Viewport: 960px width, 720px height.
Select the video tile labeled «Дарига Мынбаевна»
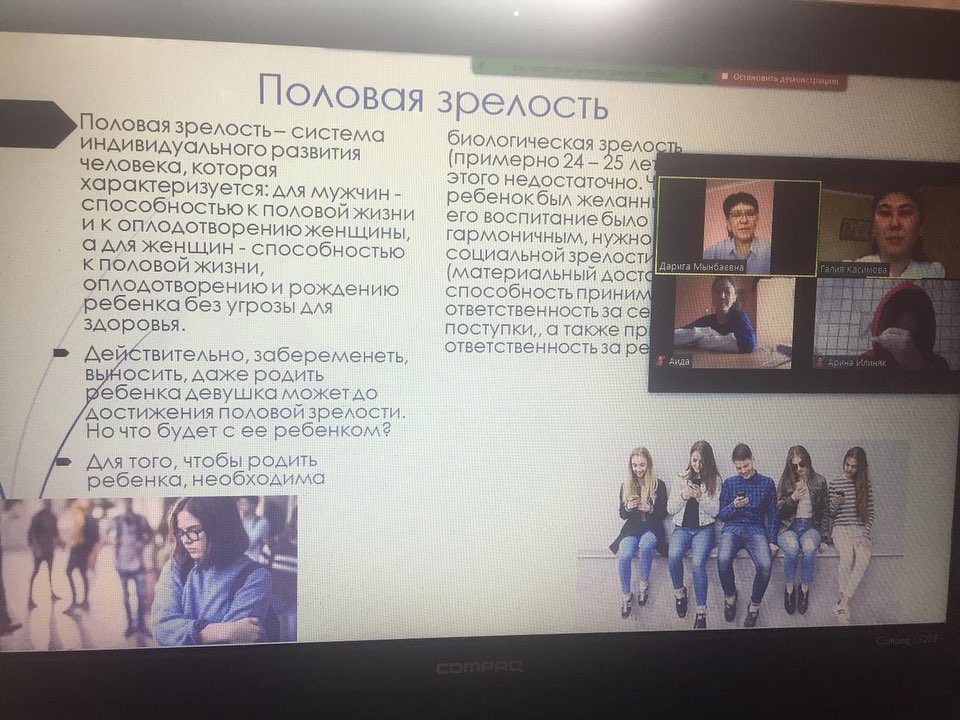click(x=738, y=227)
